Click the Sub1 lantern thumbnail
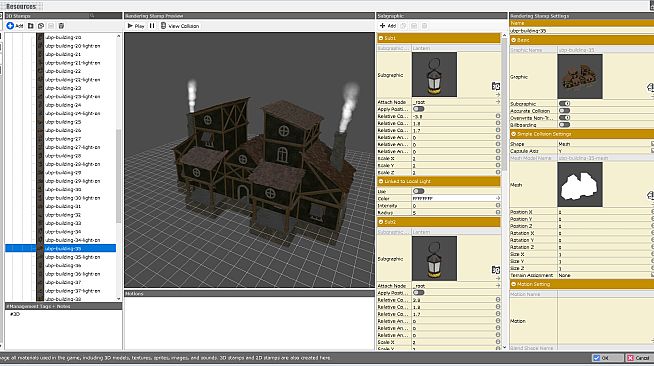The image size is (654, 366). coord(434,75)
